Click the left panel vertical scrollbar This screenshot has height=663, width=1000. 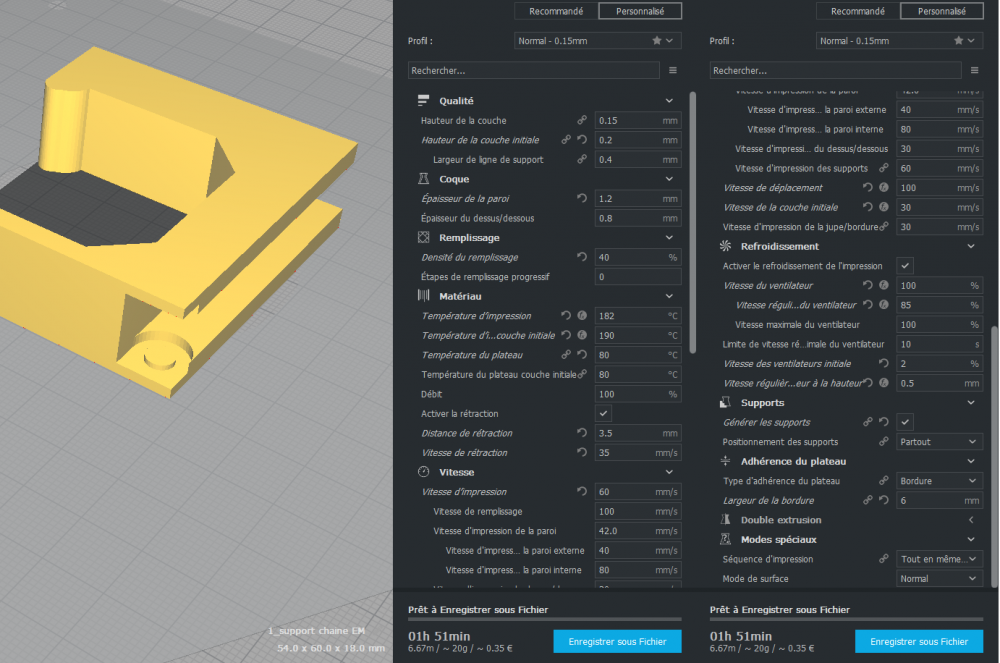[693, 223]
